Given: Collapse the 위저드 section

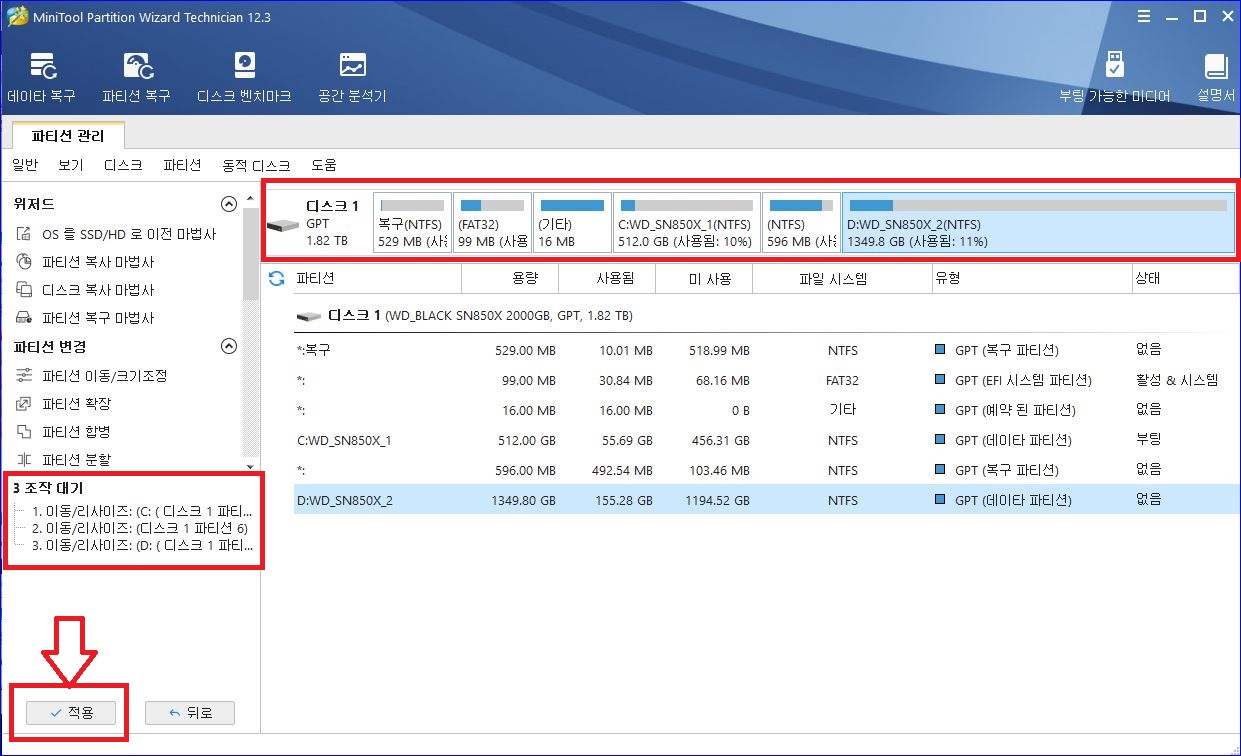Looking at the screenshot, I should pos(229,204).
